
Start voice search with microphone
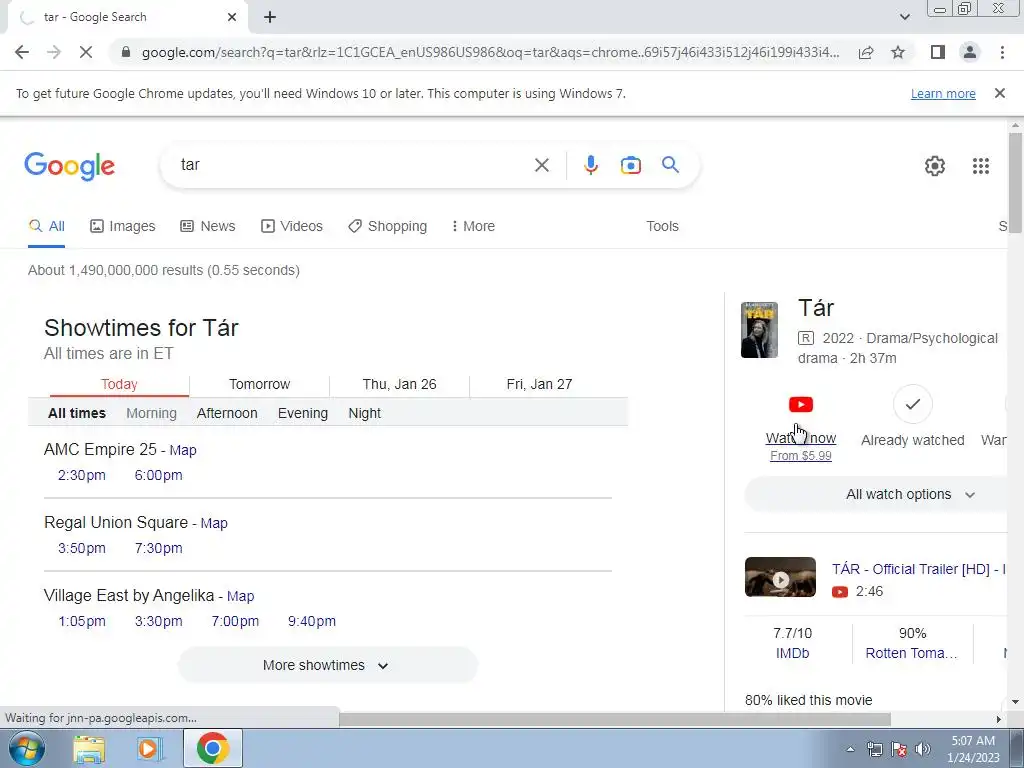coord(590,165)
